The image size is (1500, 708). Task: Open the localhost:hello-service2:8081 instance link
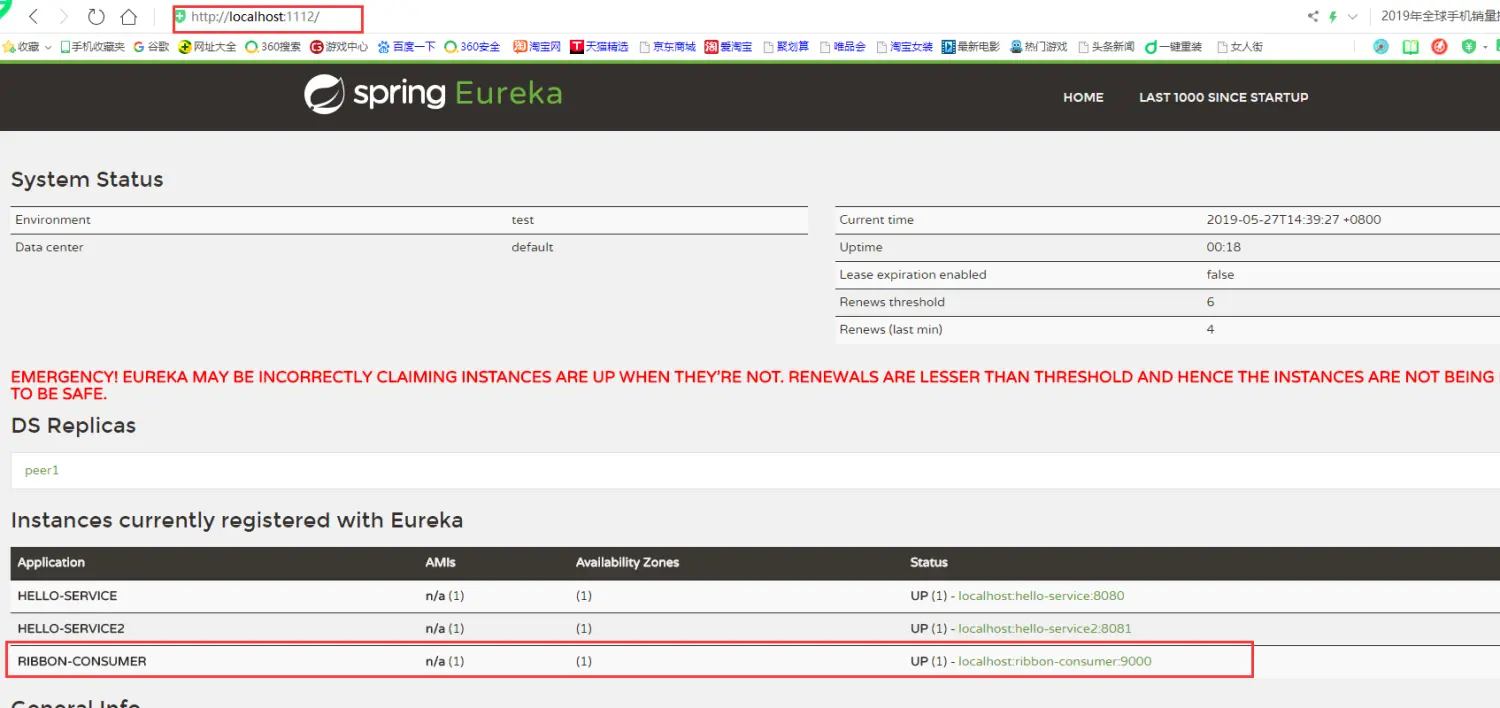click(x=1045, y=629)
